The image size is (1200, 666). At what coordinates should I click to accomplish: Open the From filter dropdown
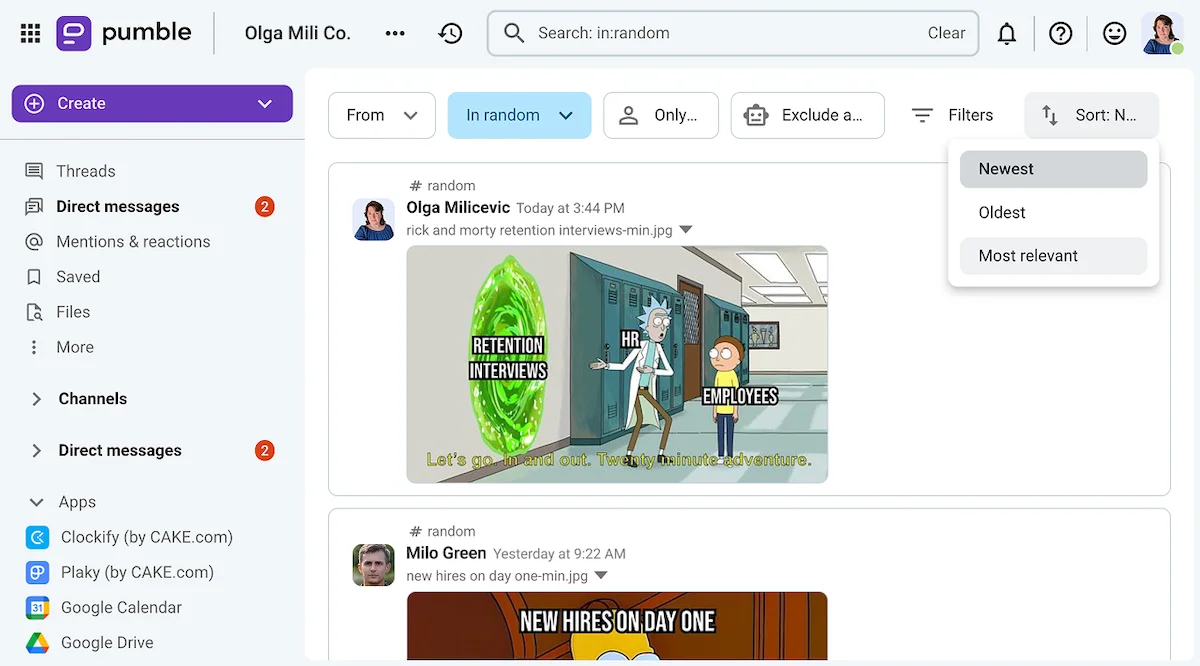tap(381, 114)
